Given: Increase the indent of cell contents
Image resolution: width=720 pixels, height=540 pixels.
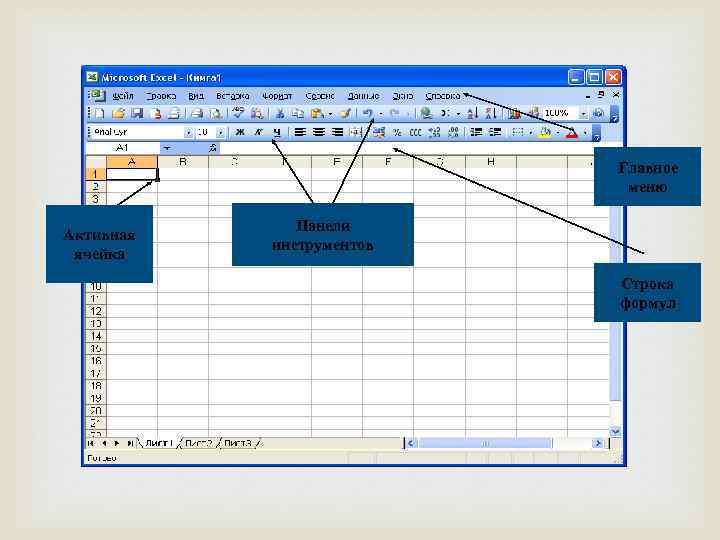Looking at the screenshot, I should 495,133.
